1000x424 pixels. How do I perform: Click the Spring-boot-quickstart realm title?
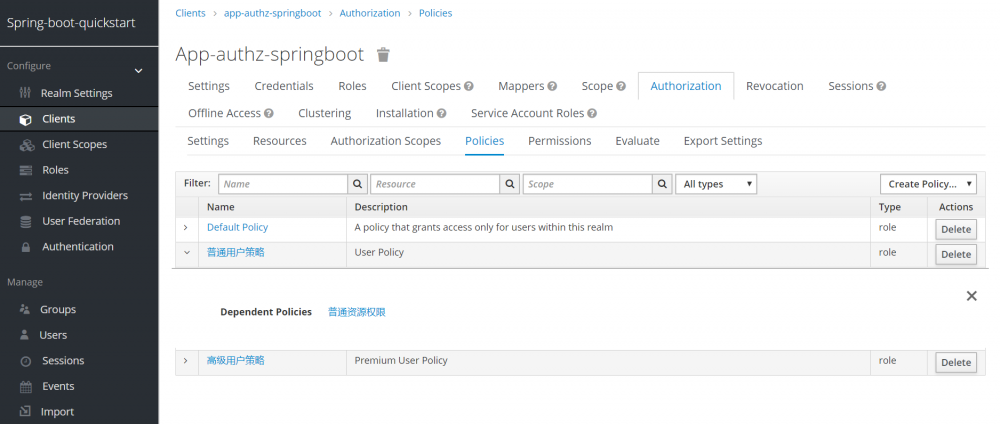pyautogui.click(x=71, y=23)
